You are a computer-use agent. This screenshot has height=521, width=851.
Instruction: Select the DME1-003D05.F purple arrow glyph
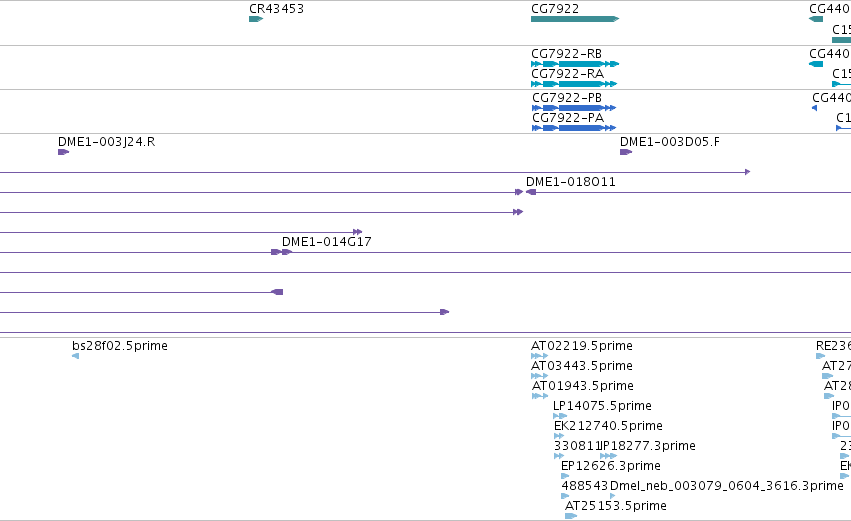tap(626, 152)
